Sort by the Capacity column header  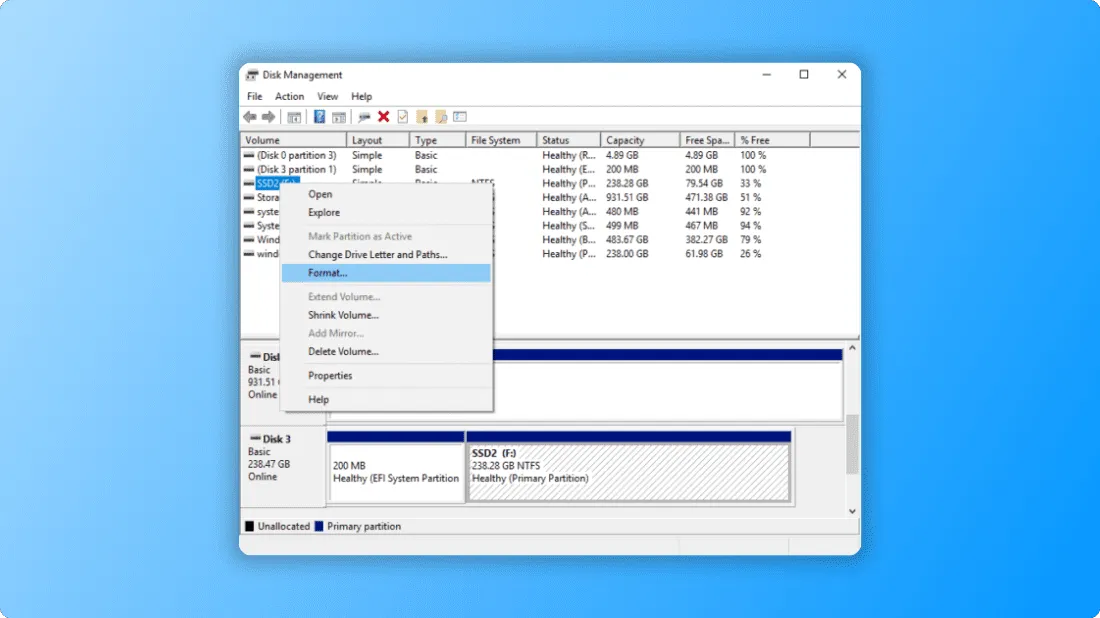[640, 140]
